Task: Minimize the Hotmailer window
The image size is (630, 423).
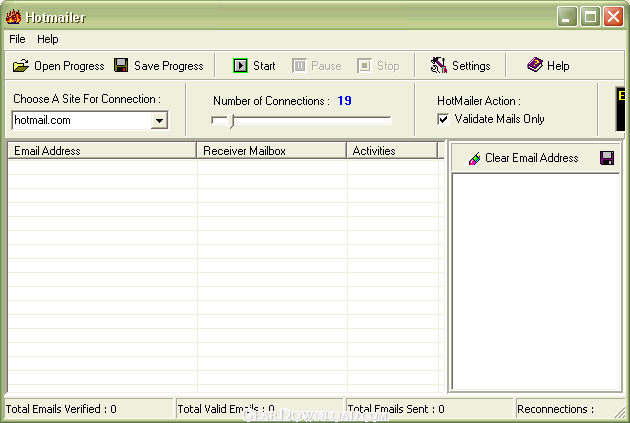Action: pyautogui.click(x=567, y=17)
